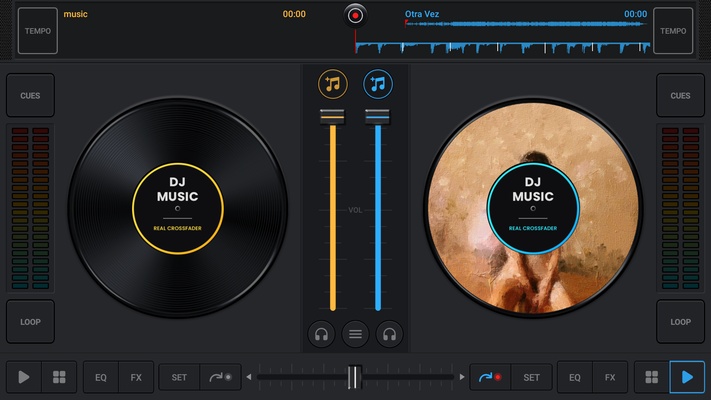Tap the left black vinyl turntable

178,208
